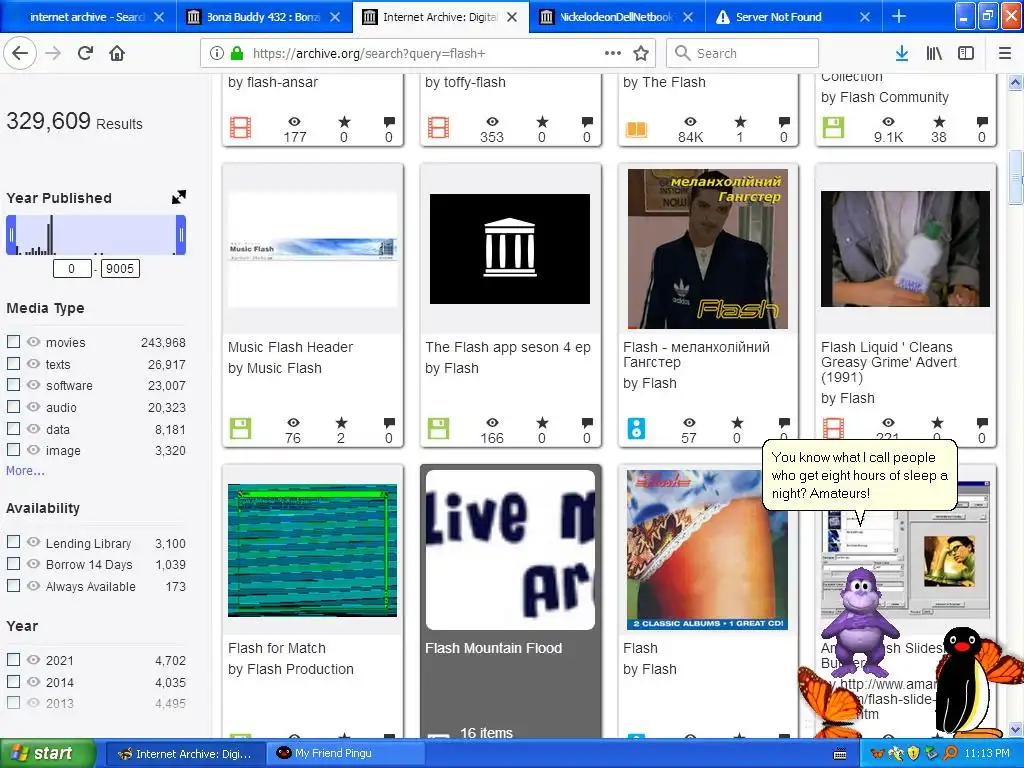Open the Flash for Match item
Image resolution: width=1024 pixels, height=768 pixels.
(277, 648)
